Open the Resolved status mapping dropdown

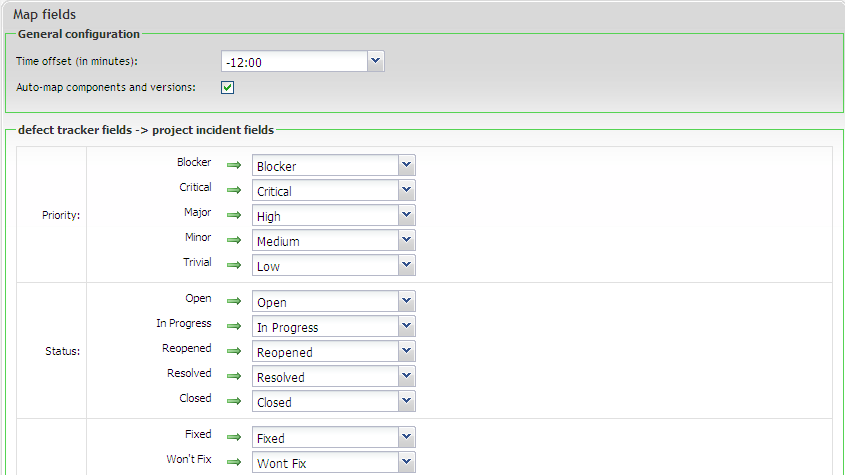point(406,376)
